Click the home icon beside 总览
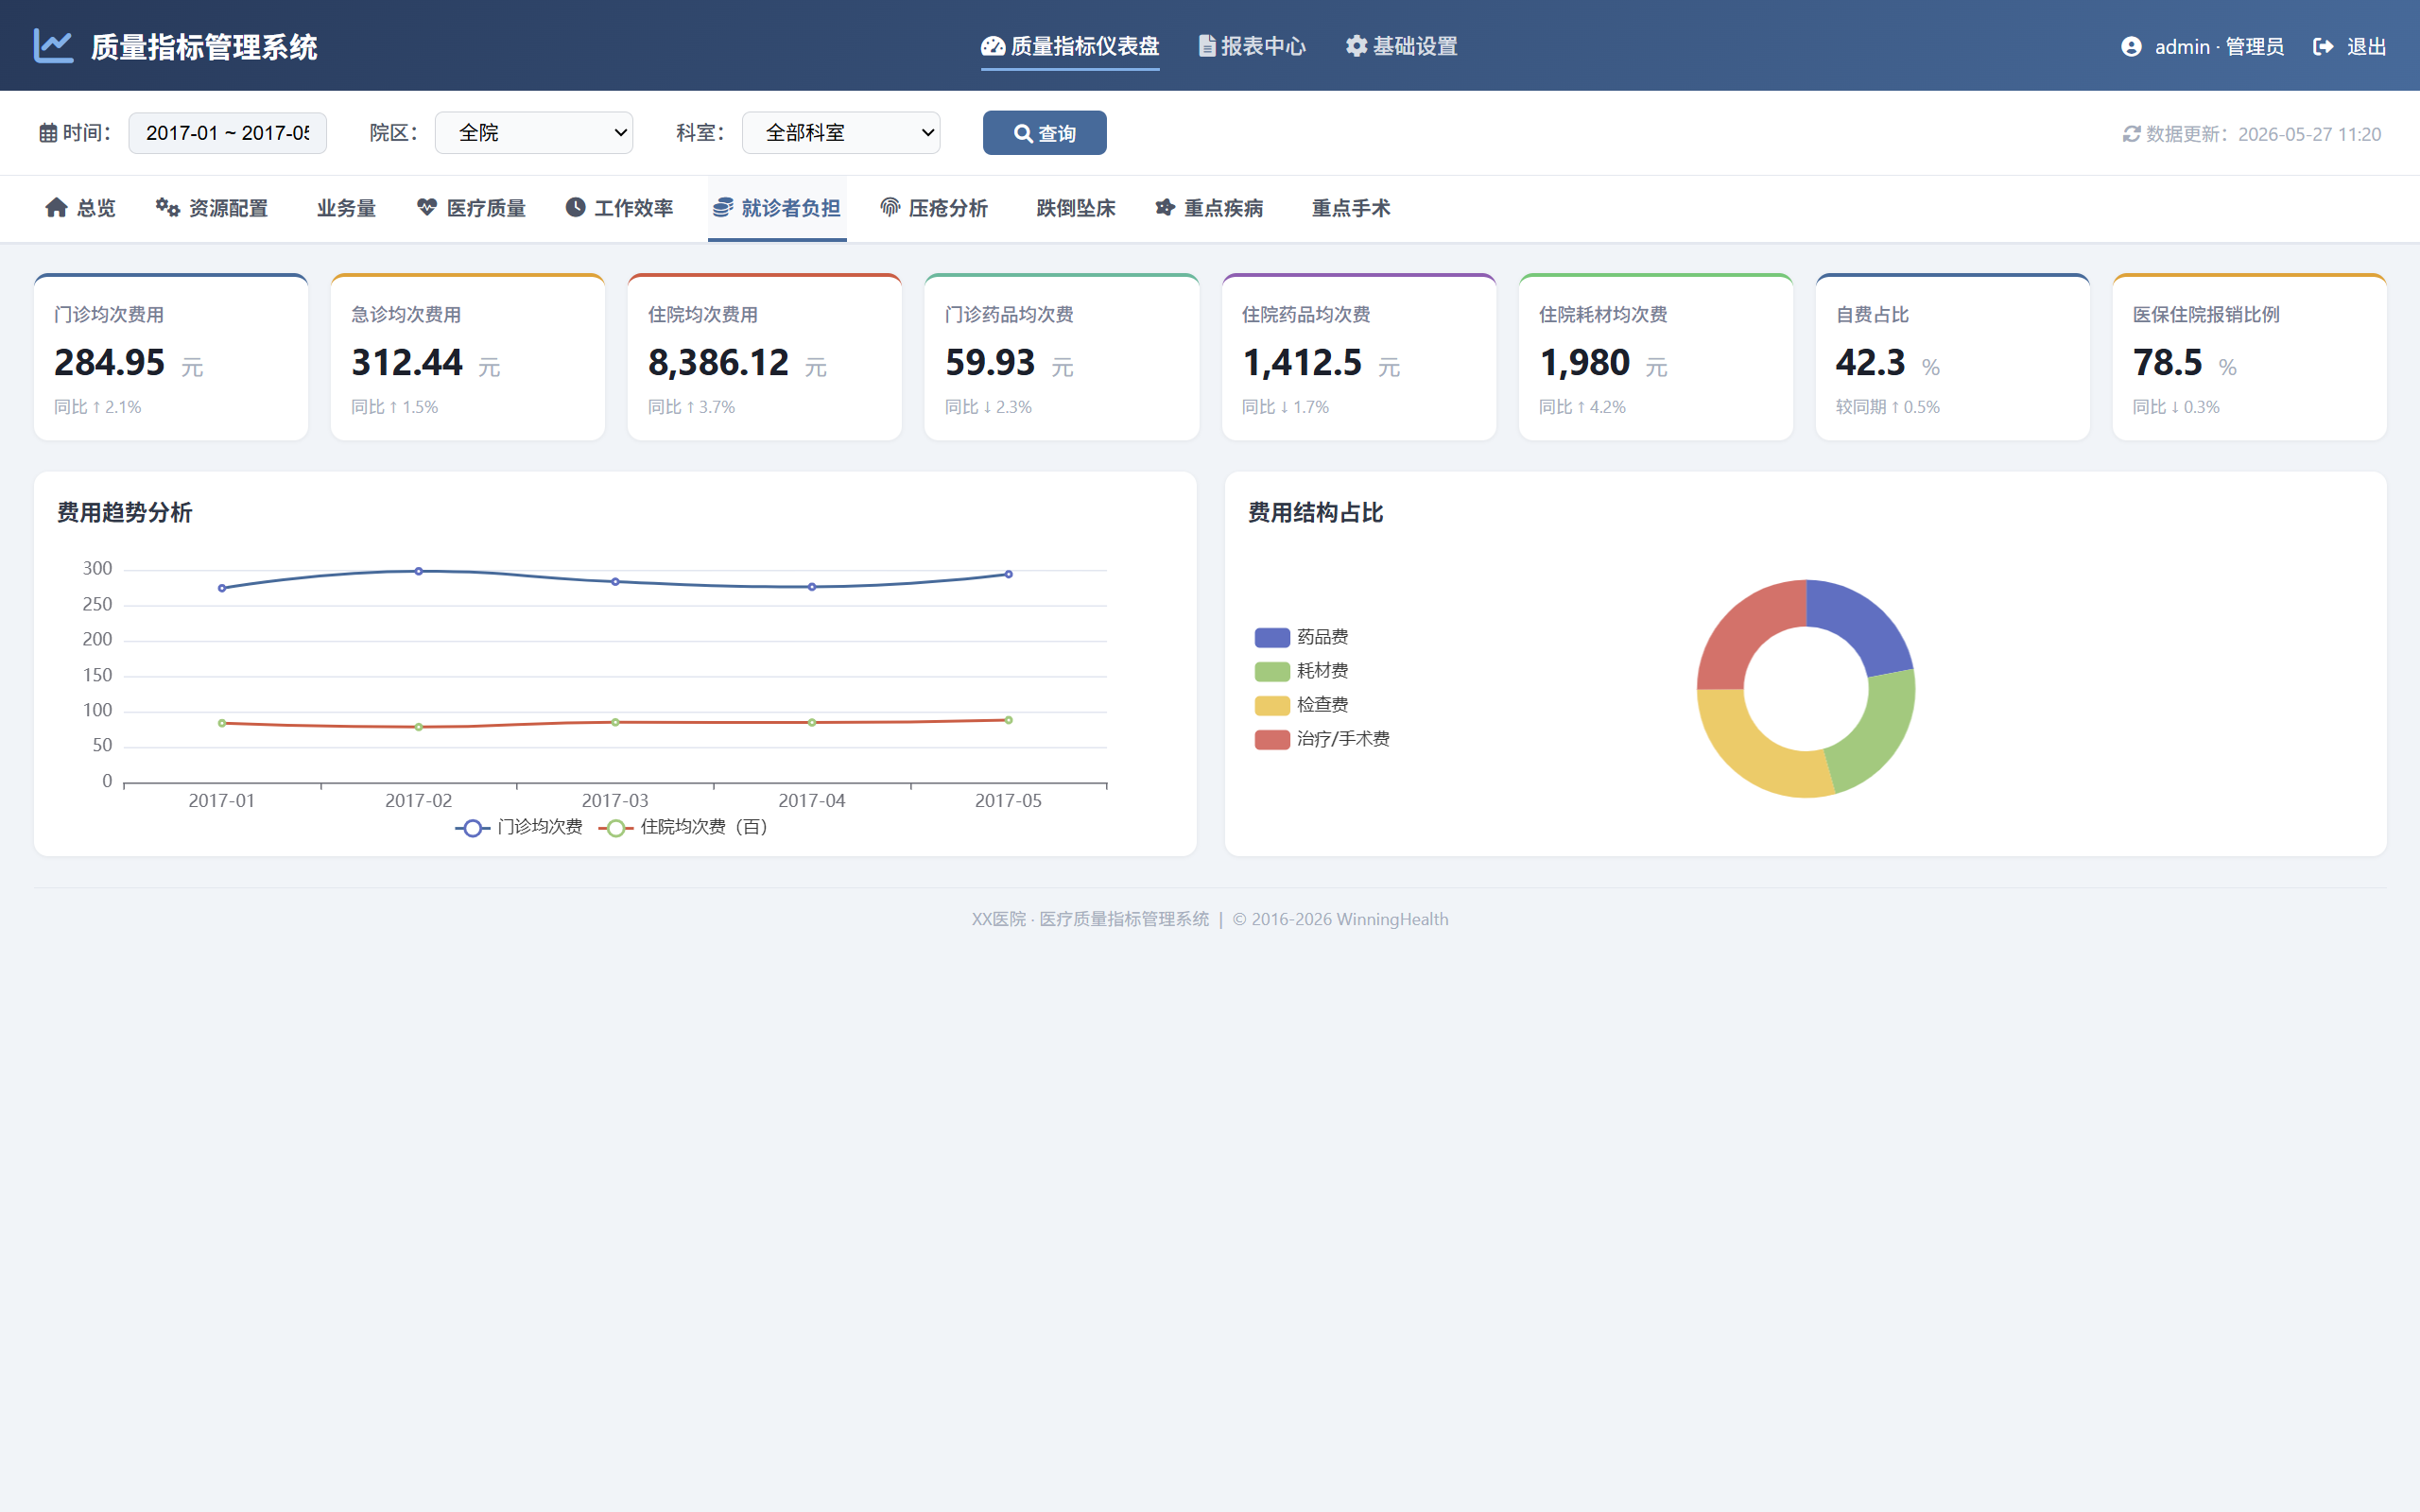This screenshot has height=1512, width=2420. 57,207
